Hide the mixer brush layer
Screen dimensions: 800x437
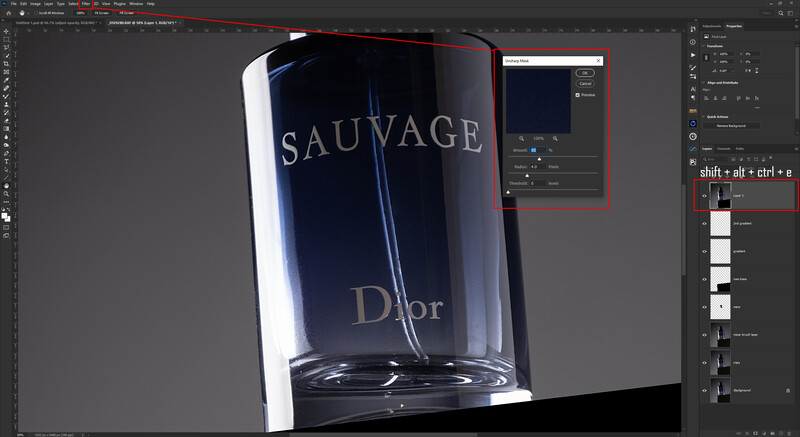pyautogui.click(x=705, y=335)
